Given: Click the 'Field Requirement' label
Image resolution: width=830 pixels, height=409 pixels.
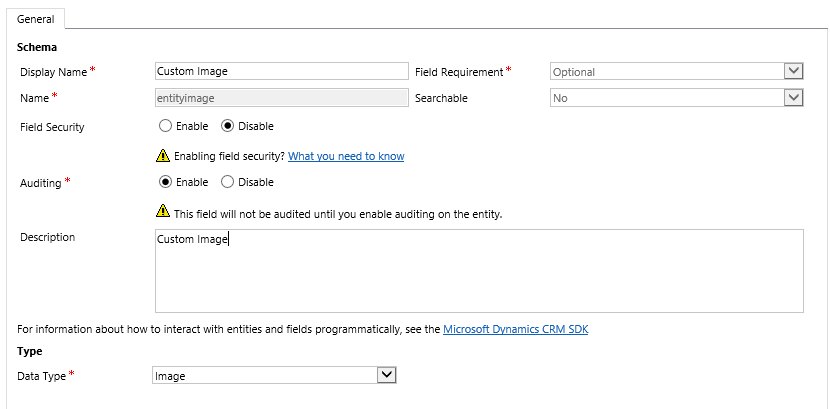Looking at the screenshot, I should click(459, 72).
